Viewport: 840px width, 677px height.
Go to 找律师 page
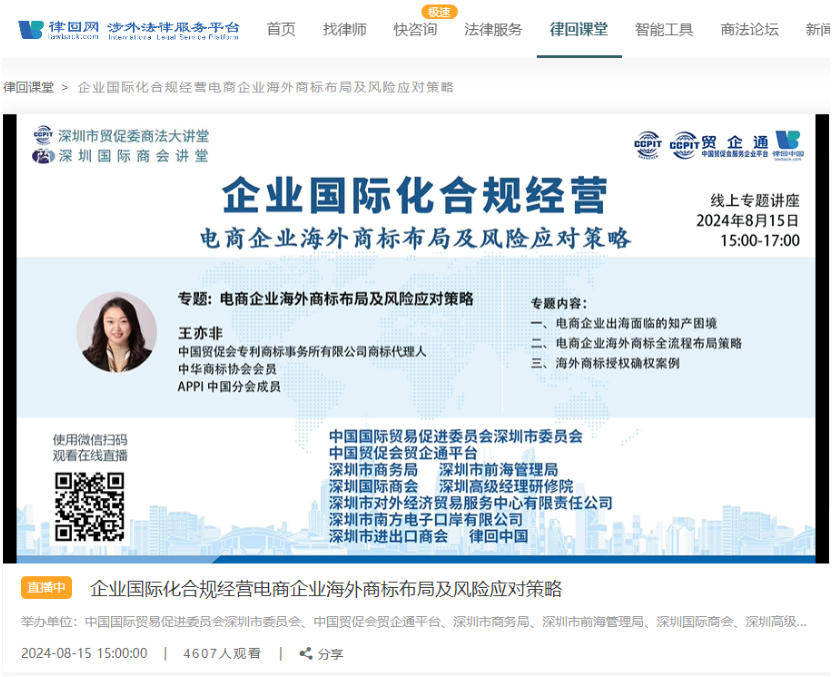[x=344, y=29]
